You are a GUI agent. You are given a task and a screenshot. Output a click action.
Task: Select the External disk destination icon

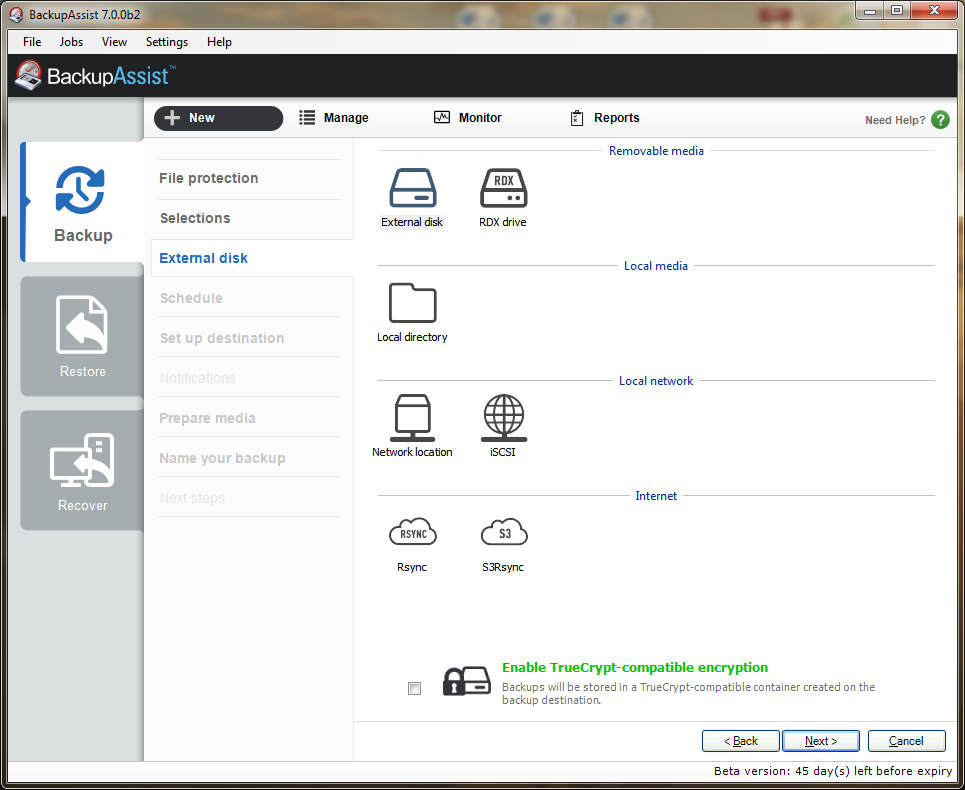click(412, 189)
